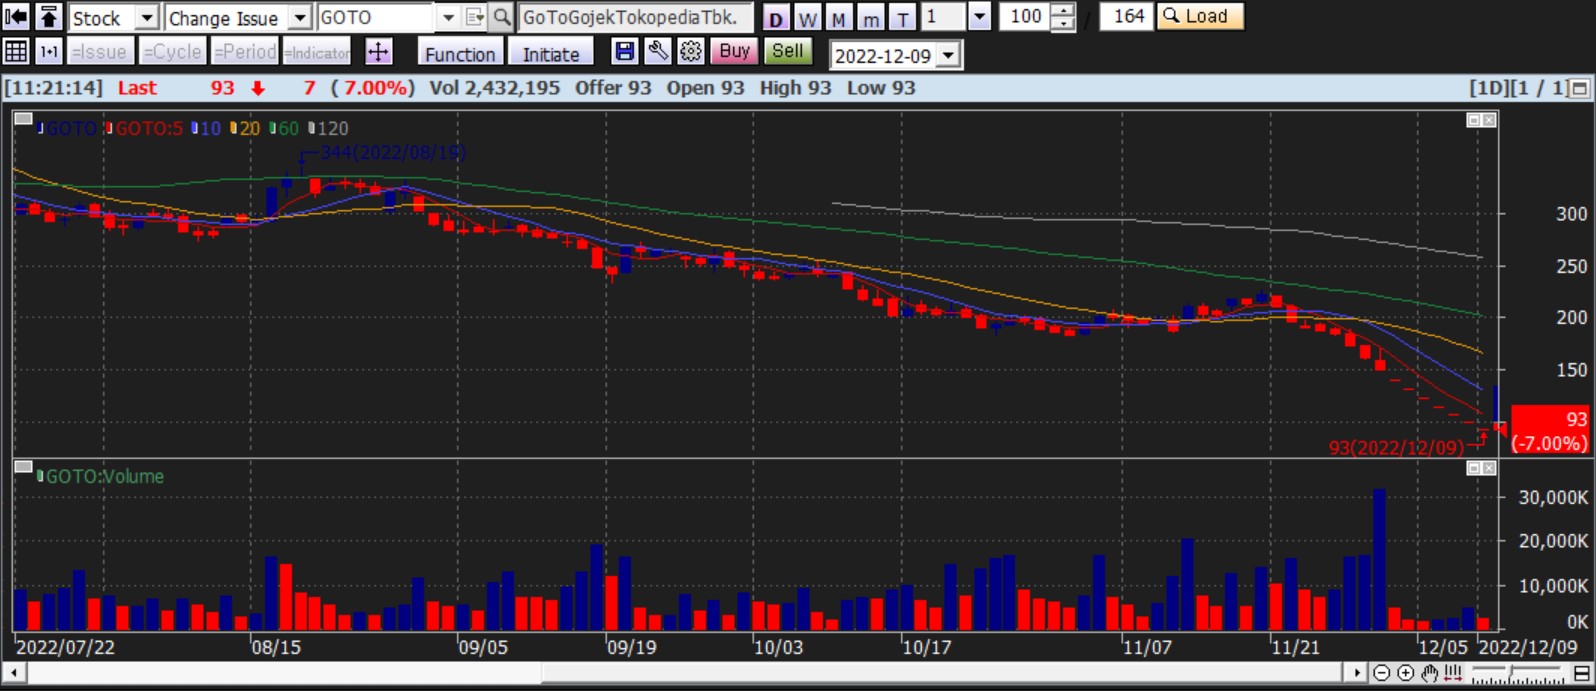Decrease bar count with down spinner
The image size is (1596, 691).
(1064, 24)
